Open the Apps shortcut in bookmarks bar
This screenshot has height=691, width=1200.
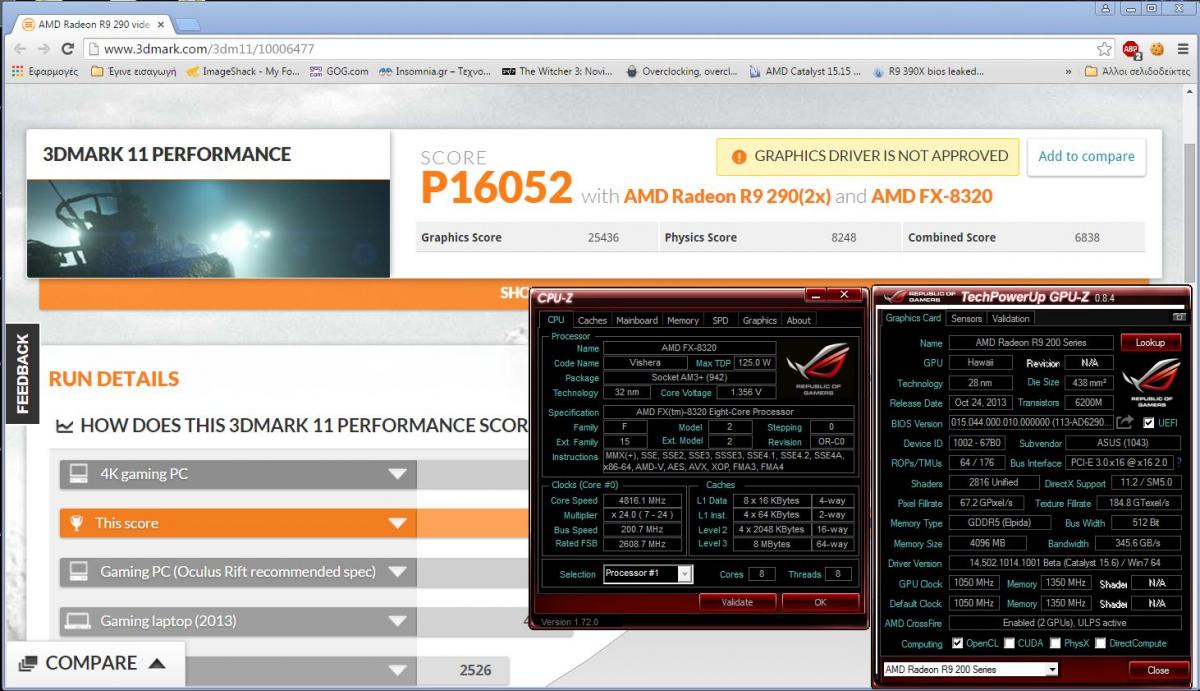[x=44, y=71]
